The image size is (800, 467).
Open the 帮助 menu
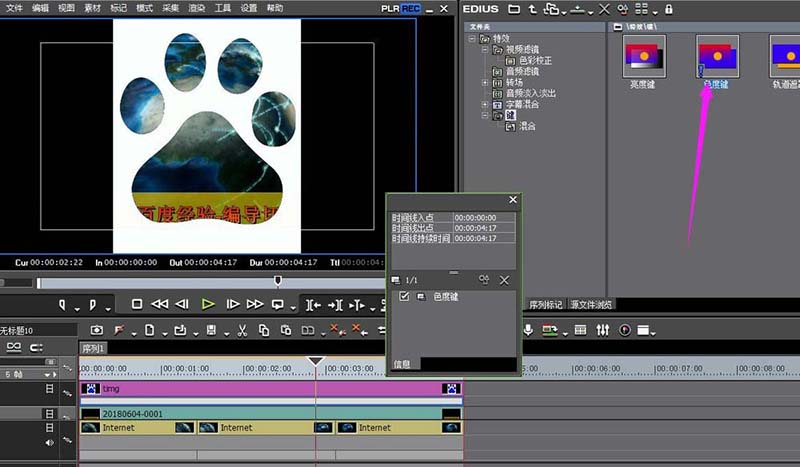pyautogui.click(x=274, y=8)
